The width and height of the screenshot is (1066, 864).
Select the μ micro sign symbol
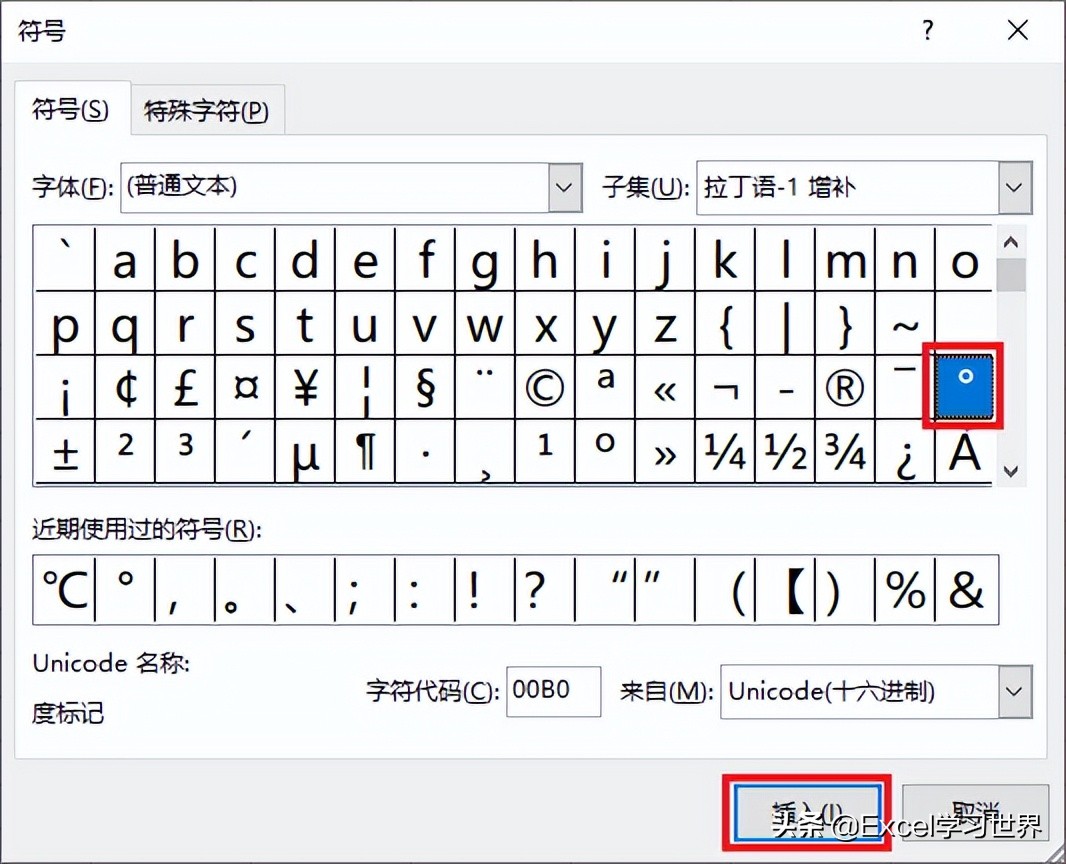tap(306, 452)
